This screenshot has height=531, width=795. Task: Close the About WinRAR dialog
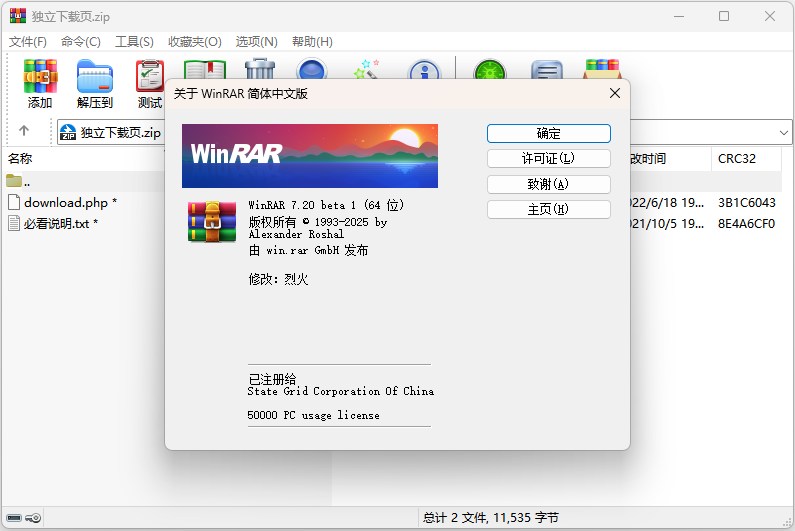coord(615,93)
